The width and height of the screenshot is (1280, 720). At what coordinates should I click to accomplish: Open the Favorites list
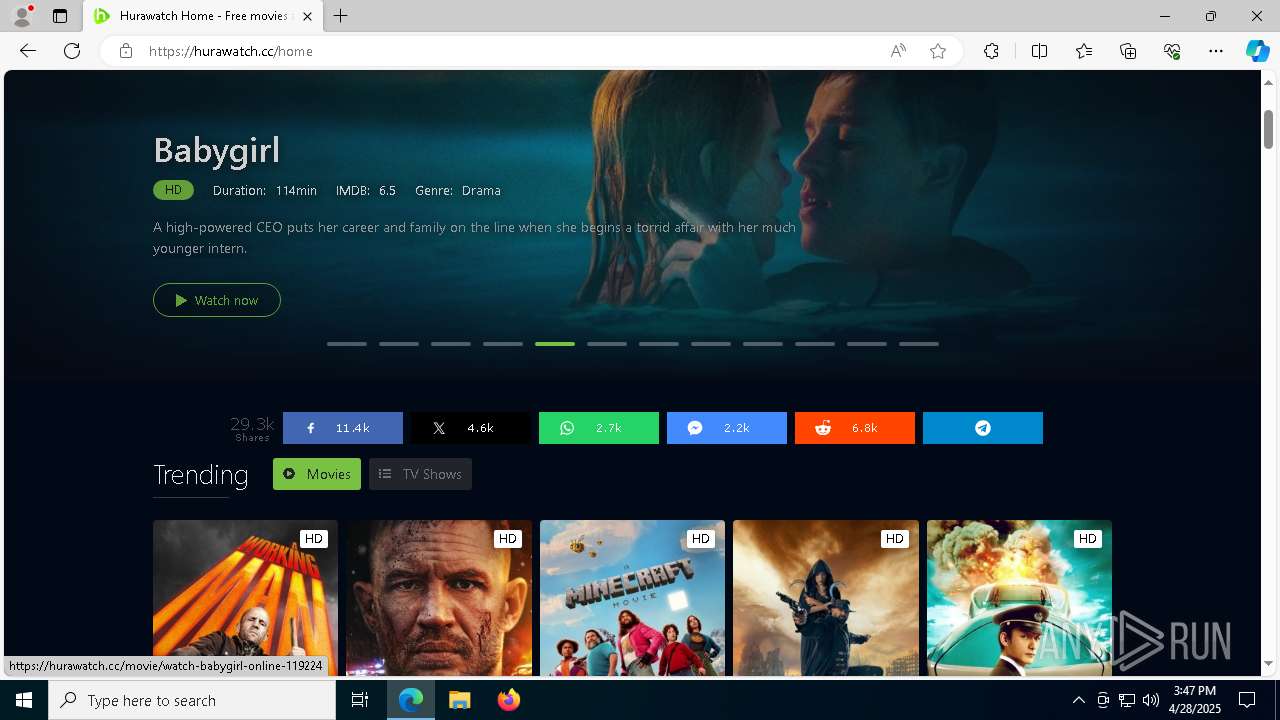point(1084,51)
